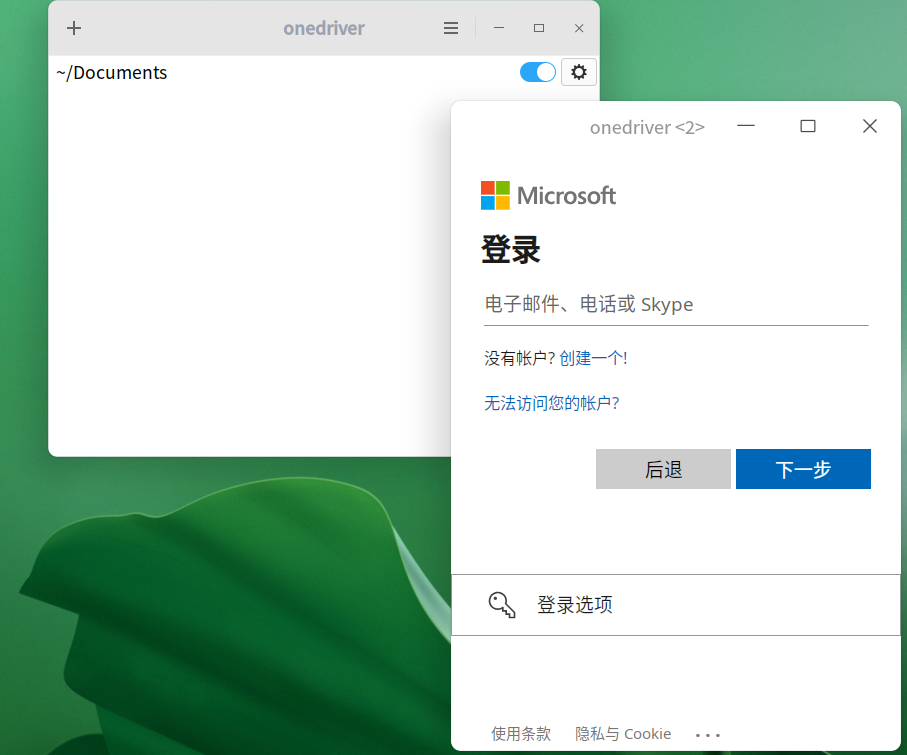Click the key icon beside 登录选项

pos(502,605)
